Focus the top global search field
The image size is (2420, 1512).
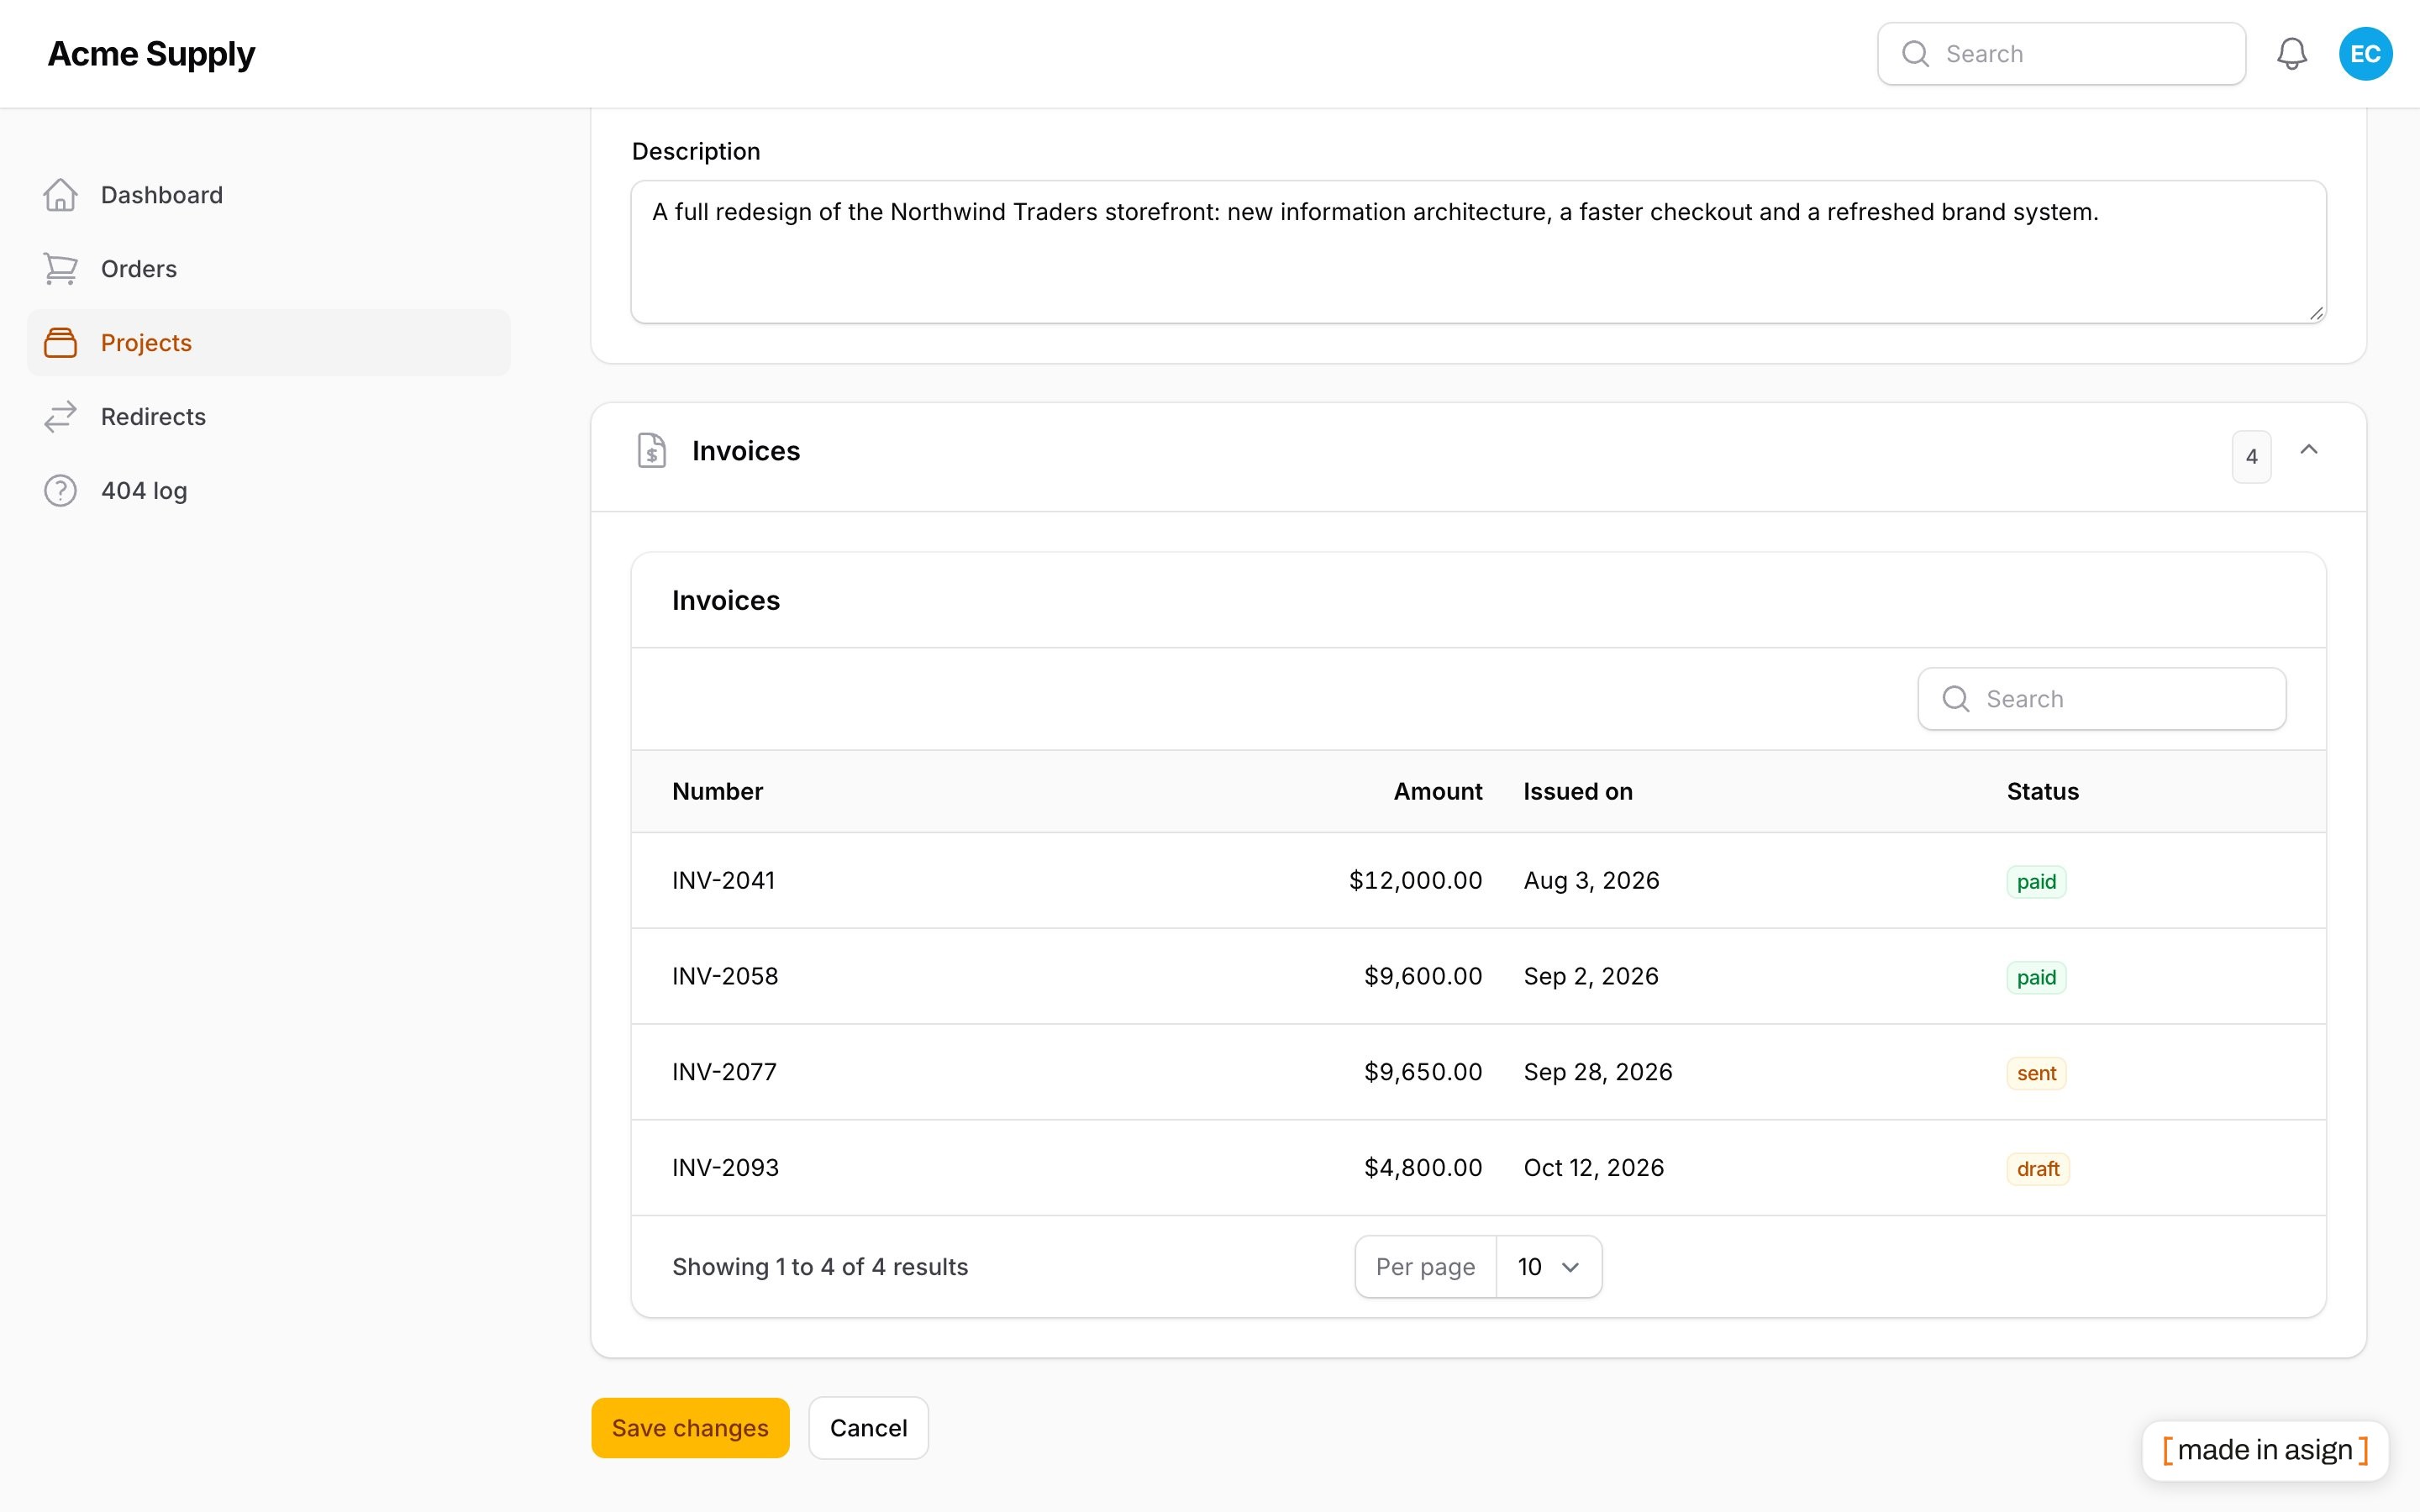(2061, 54)
